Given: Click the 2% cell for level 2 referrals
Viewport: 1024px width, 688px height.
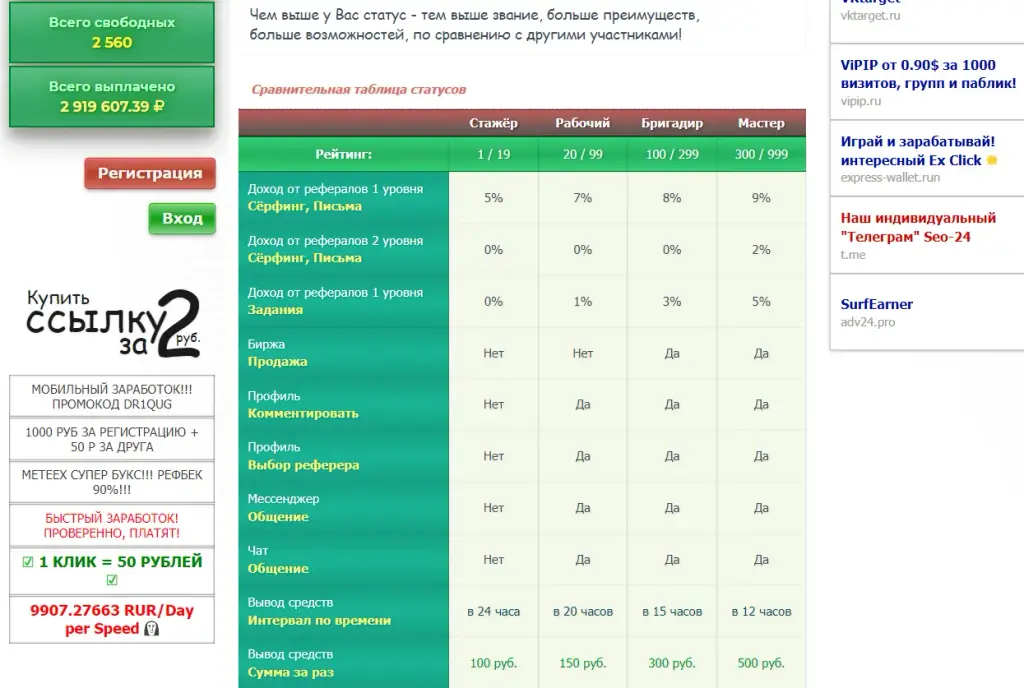Looking at the screenshot, I should point(761,249).
